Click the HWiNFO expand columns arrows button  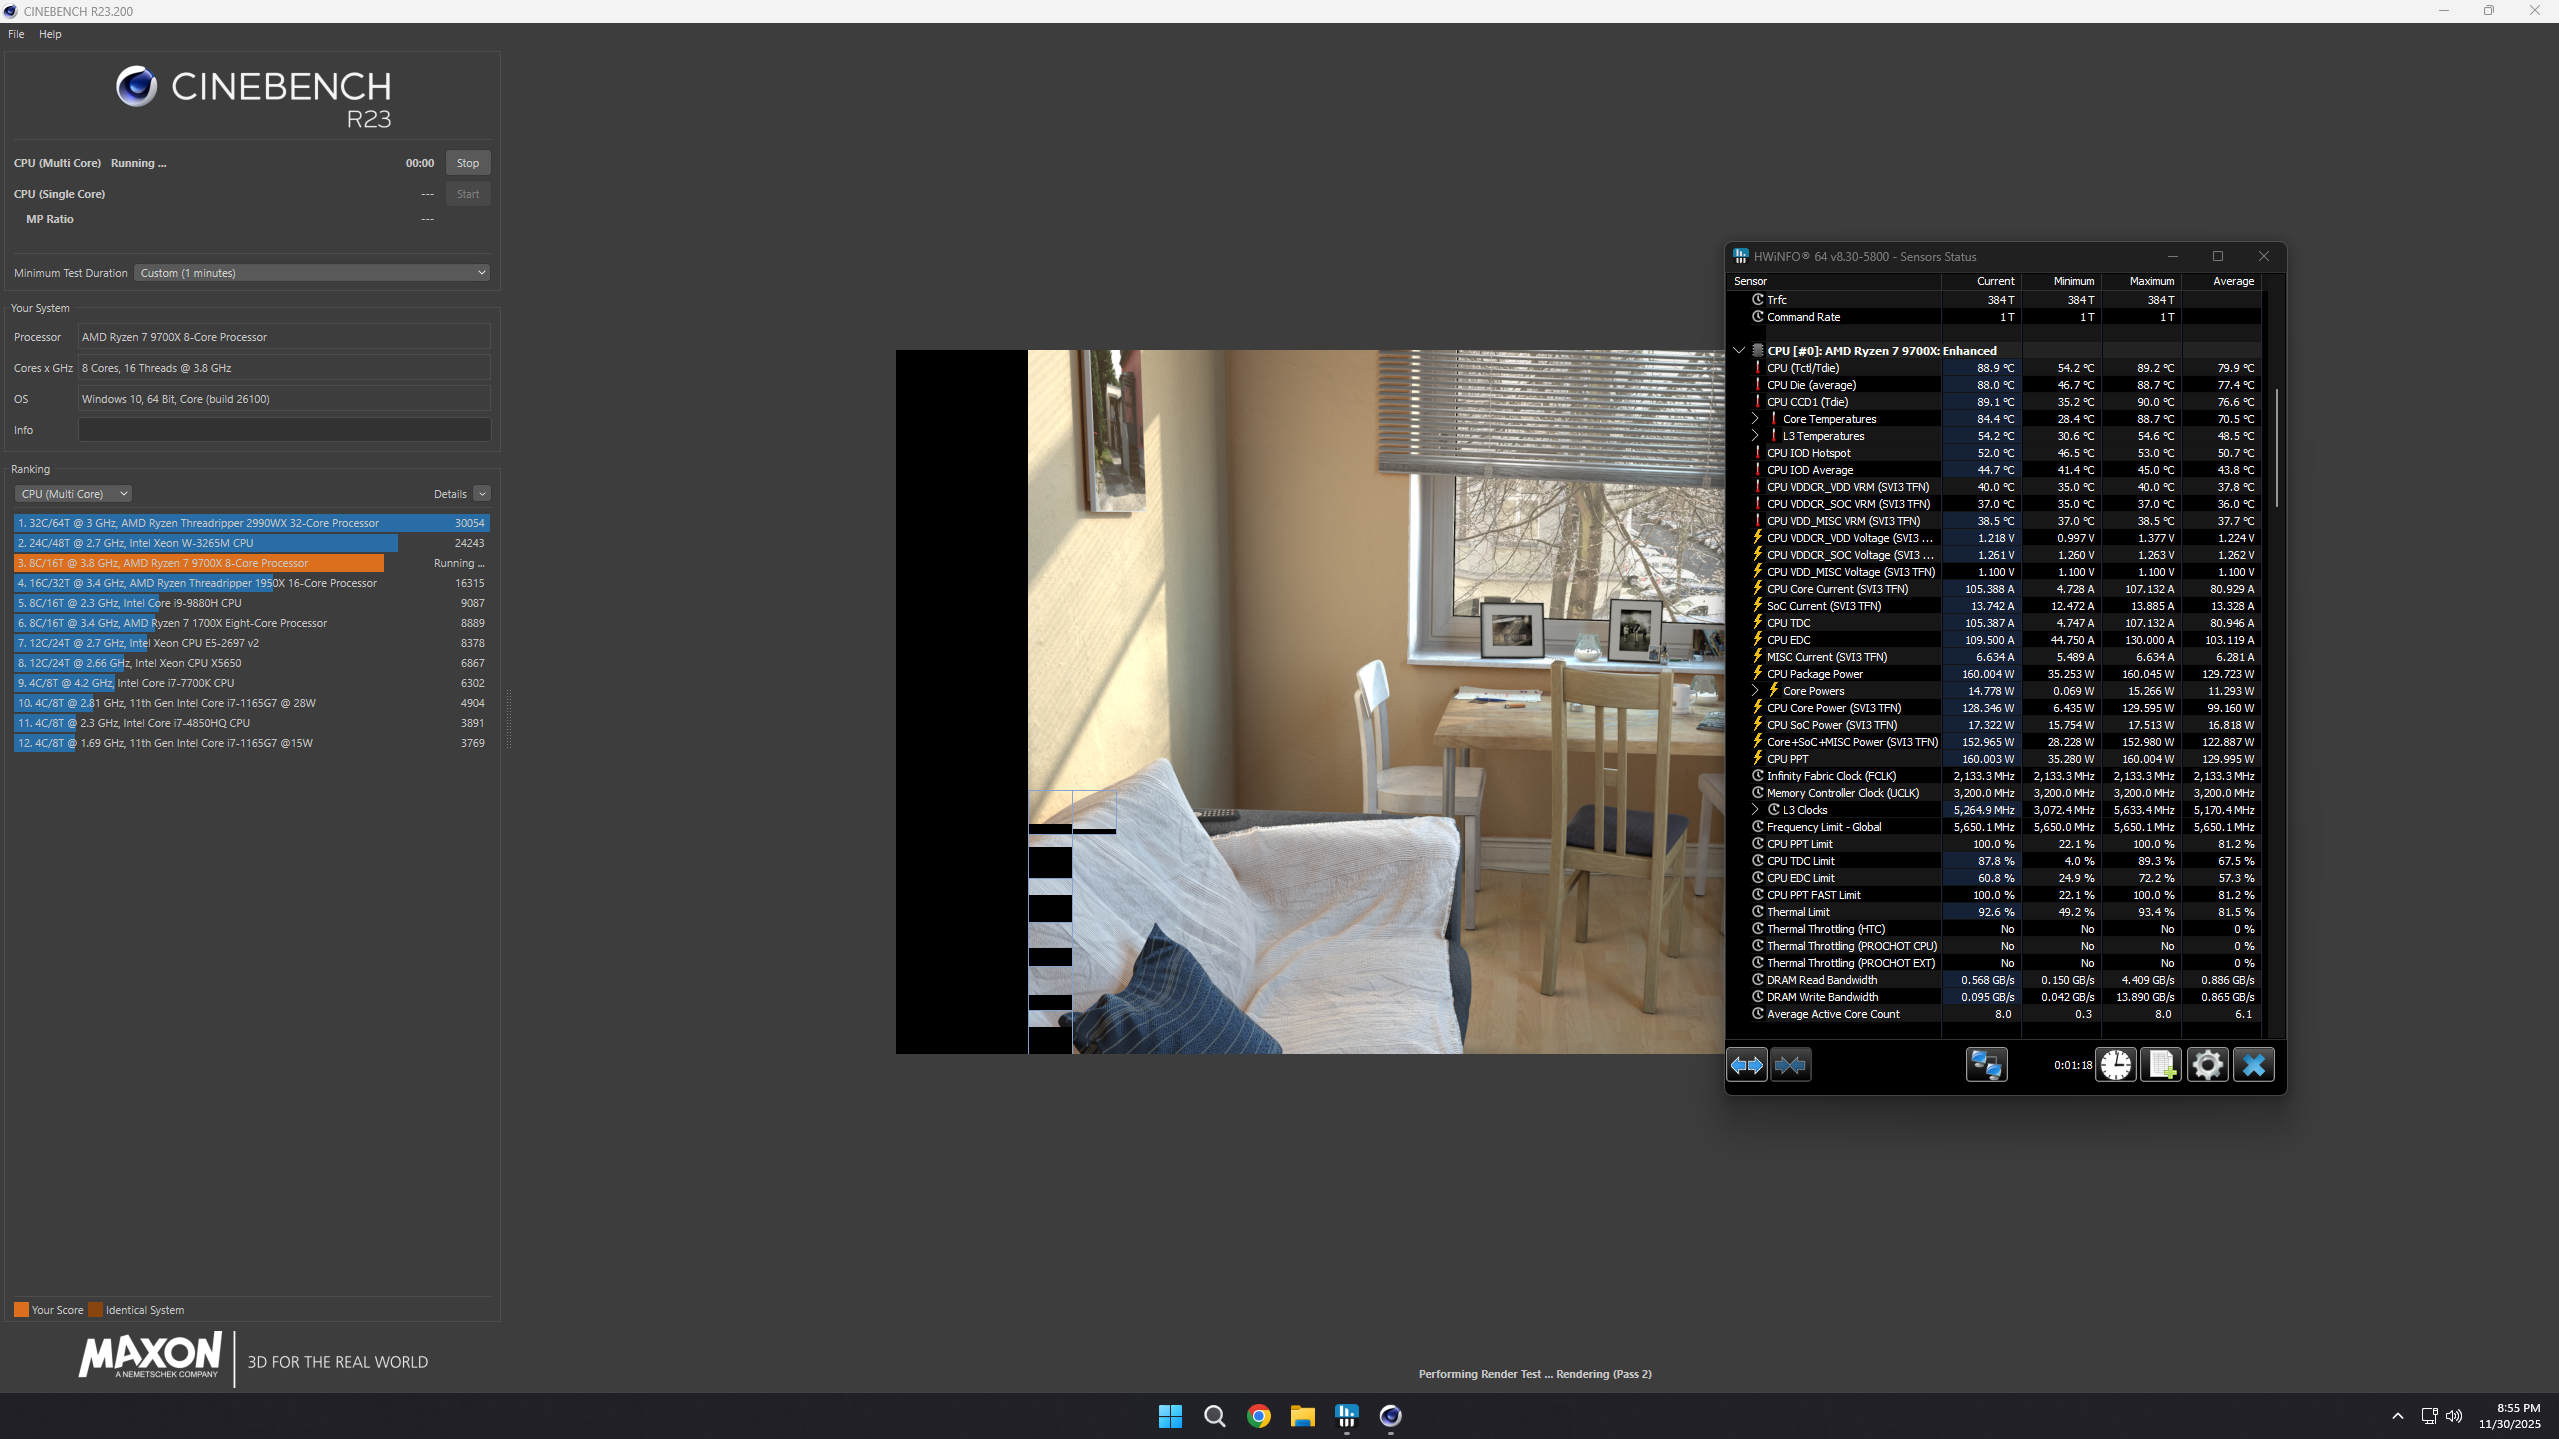1747,1065
